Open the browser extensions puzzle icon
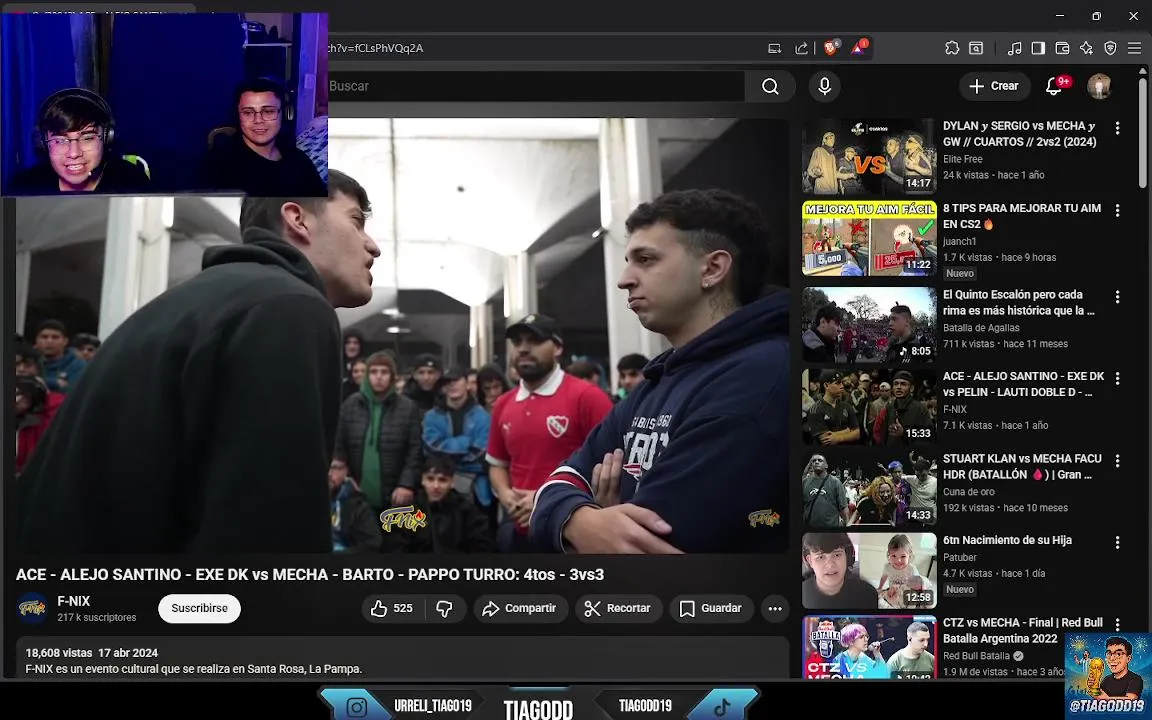Screen dimensions: 1152x720 tap(952, 48)
